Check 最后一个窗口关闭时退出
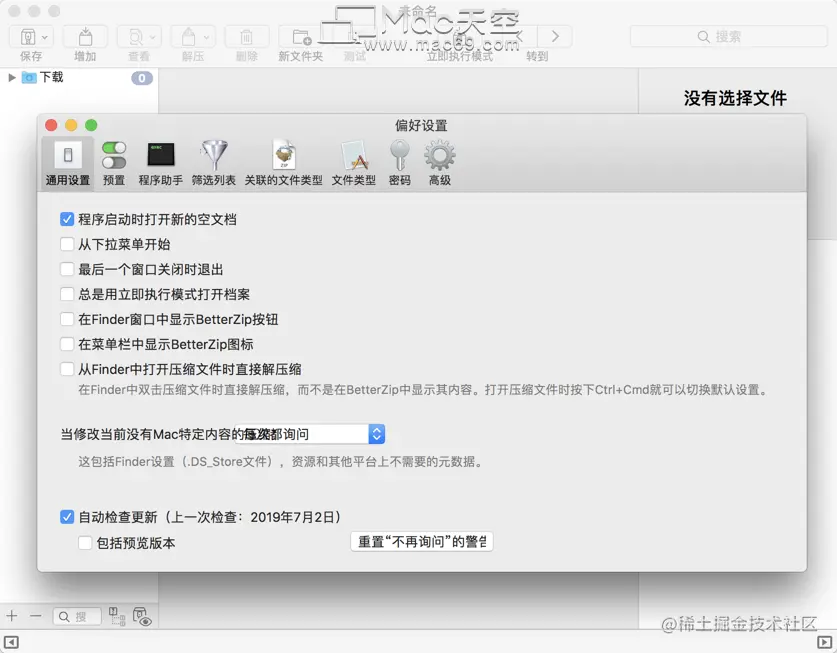The image size is (837, 653). coord(67,269)
